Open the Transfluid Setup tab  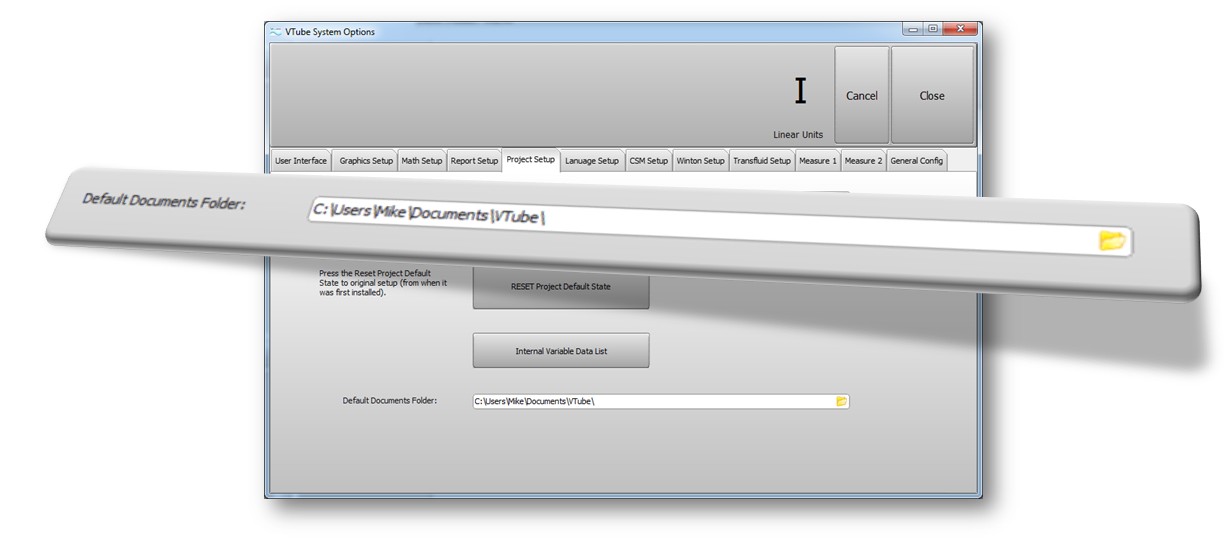point(761,161)
